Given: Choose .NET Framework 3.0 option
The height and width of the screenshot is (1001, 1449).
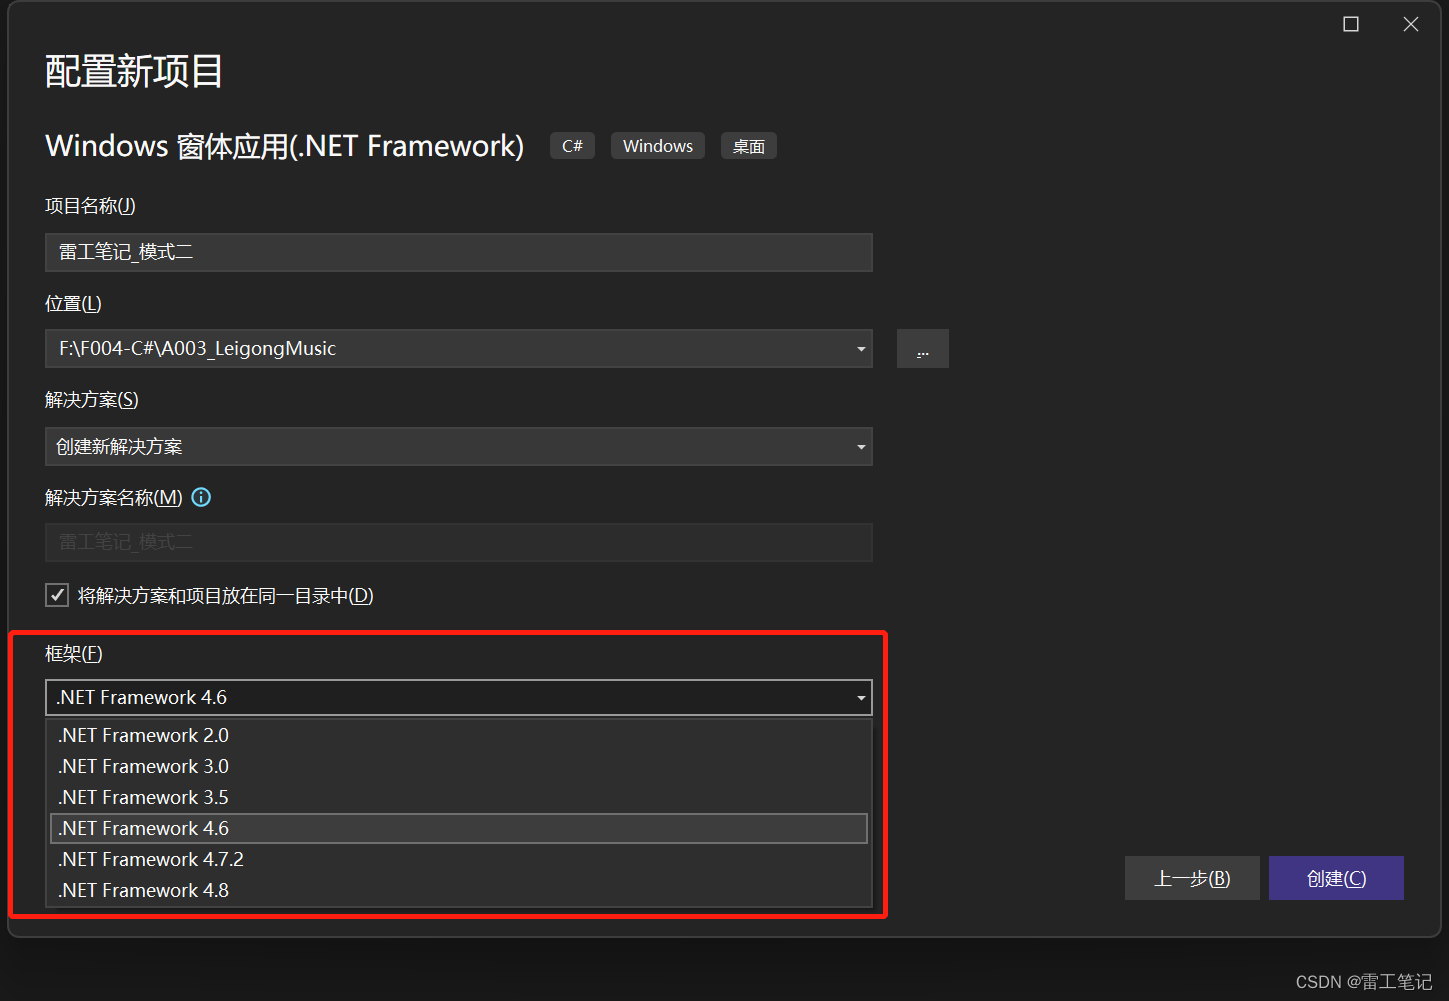Looking at the screenshot, I should (x=459, y=766).
